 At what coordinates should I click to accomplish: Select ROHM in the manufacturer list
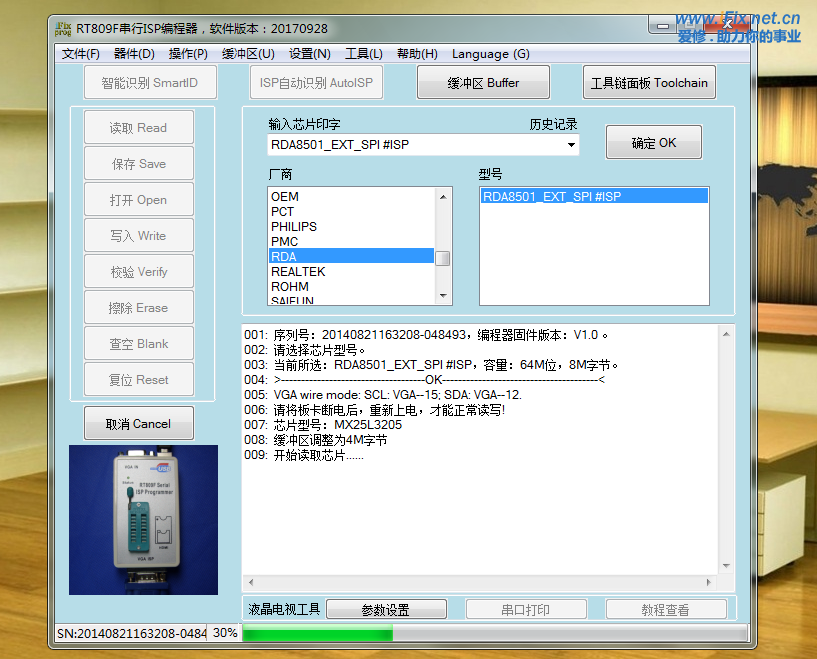290,287
